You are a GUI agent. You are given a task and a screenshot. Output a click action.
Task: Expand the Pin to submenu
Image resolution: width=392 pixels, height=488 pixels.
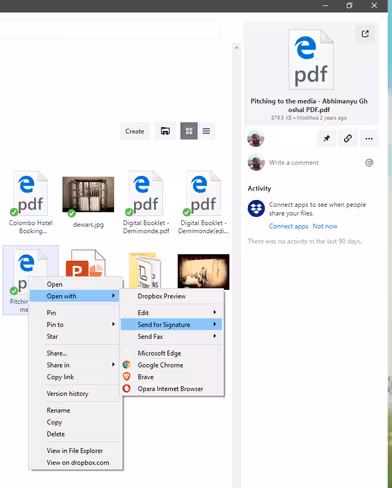pos(75,324)
